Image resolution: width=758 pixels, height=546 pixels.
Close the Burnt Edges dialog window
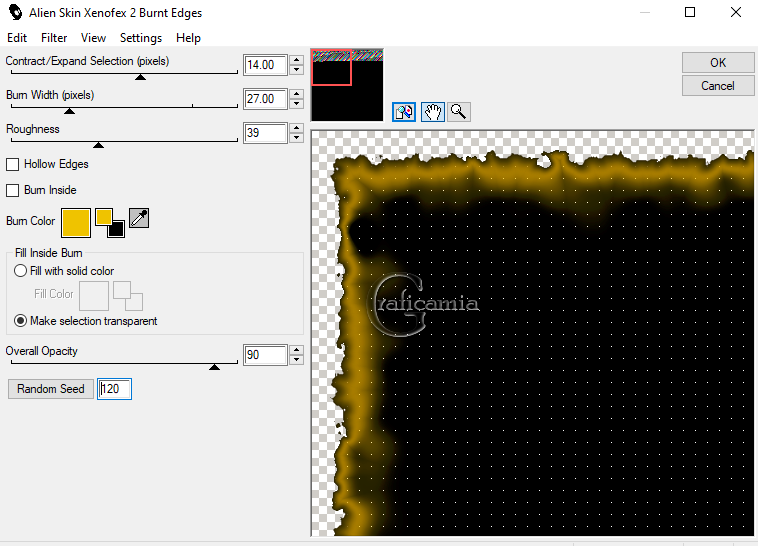[736, 12]
